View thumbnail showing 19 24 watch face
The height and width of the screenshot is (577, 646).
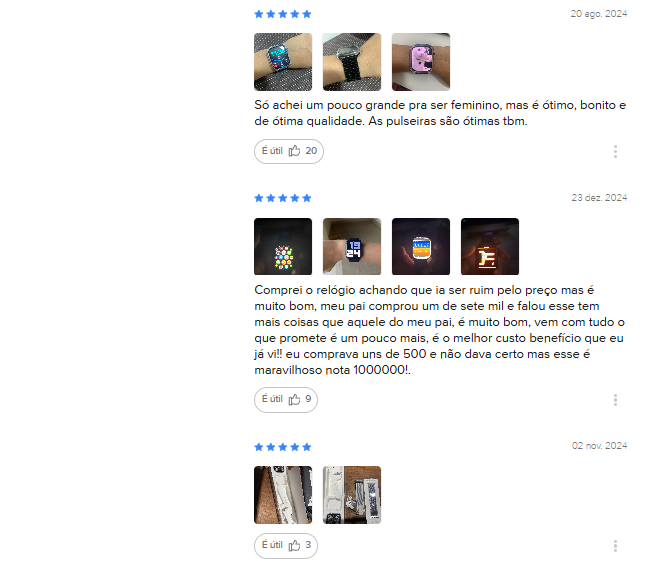click(352, 246)
